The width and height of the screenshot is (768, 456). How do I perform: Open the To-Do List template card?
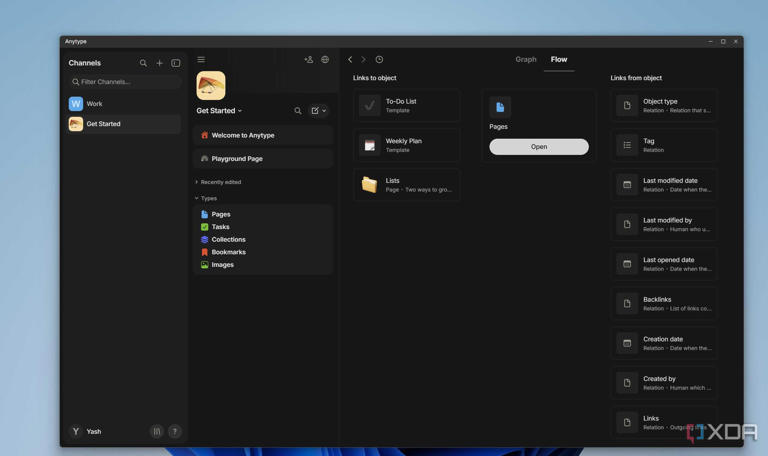click(407, 105)
